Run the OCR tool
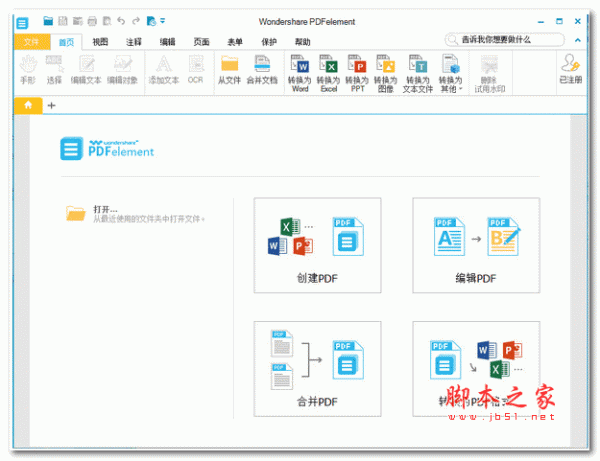Screen dimensions: 600x461 coord(196,69)
